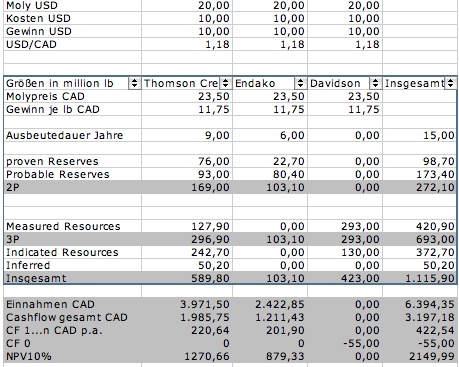Select the 'CF 1...n CAD p.a.' label
The image size is (459, 367).
[x=72, y=330]
